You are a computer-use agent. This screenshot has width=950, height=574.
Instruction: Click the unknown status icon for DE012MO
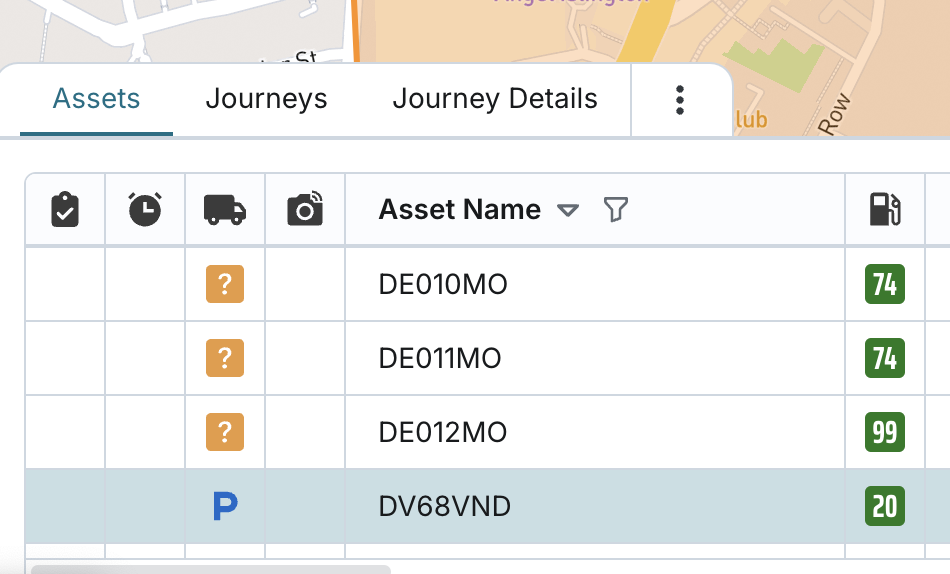pos(225,432)
